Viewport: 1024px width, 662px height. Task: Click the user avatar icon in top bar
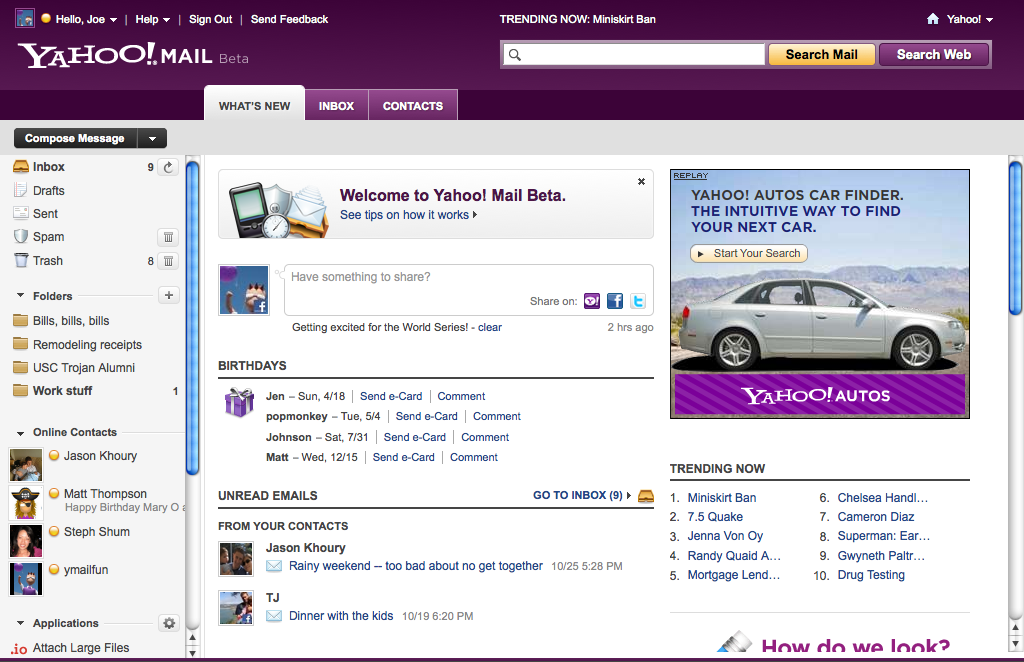point(25,18)
